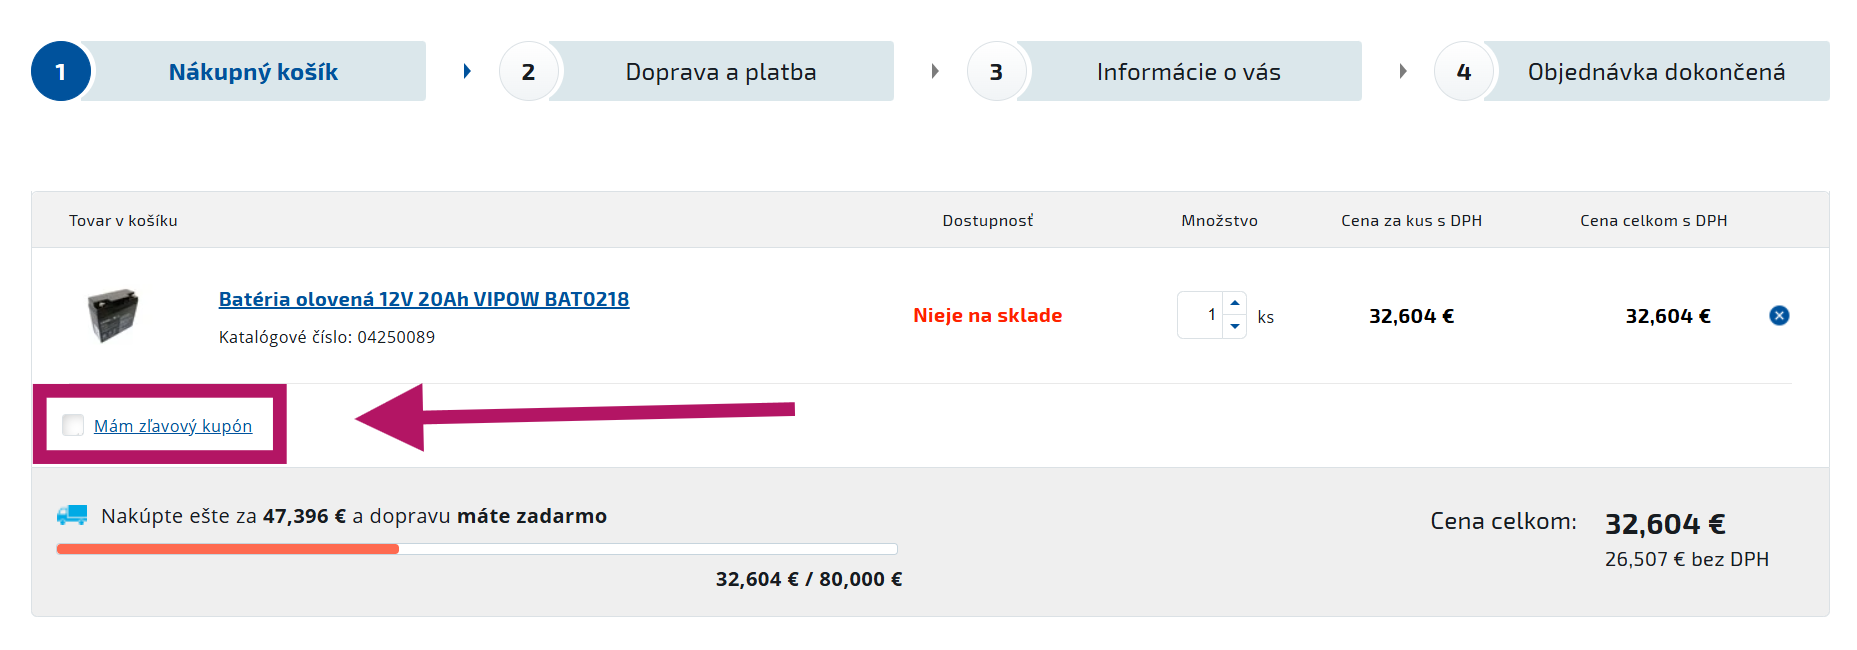Increase quantity with the up arrow
This screenshot has height=650, width=1857.
click(x=1235, y=303)
